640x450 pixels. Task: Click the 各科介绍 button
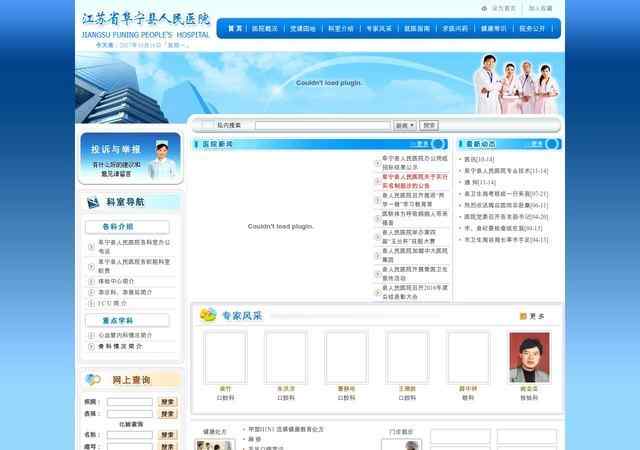click(127, 227)
